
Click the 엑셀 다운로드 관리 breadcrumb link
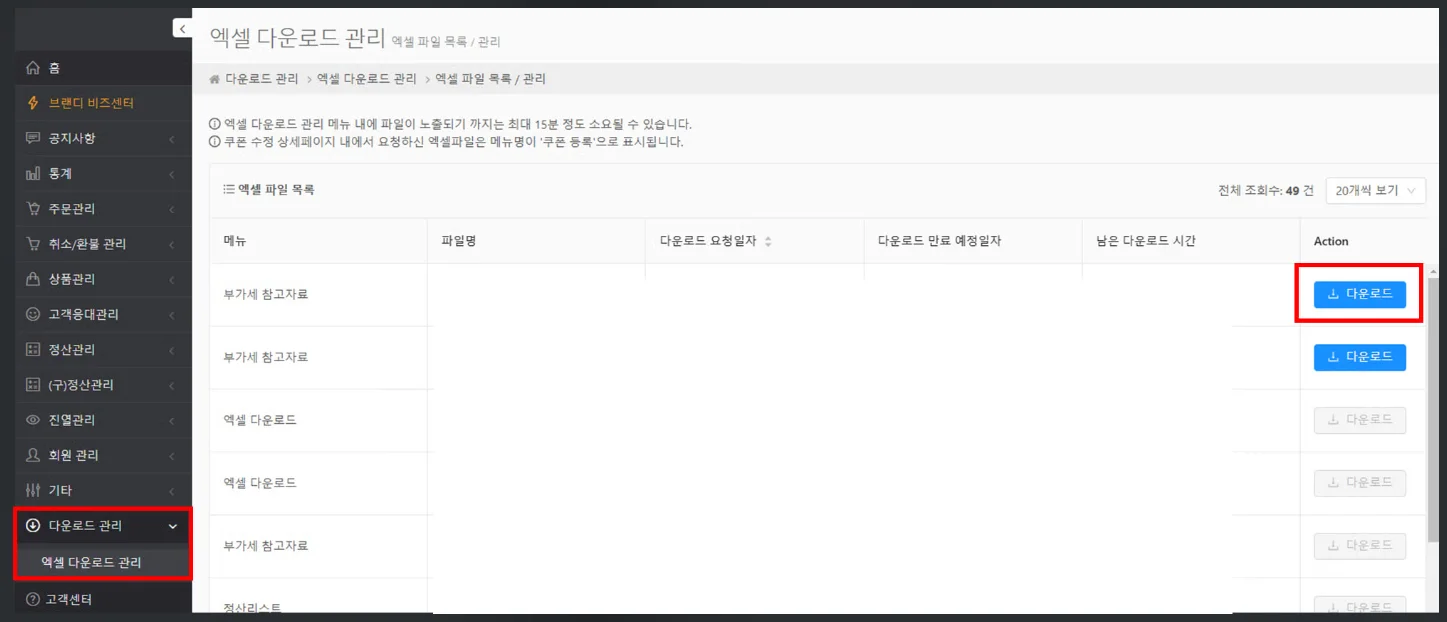pyautogui.click(x=366, y=79)
